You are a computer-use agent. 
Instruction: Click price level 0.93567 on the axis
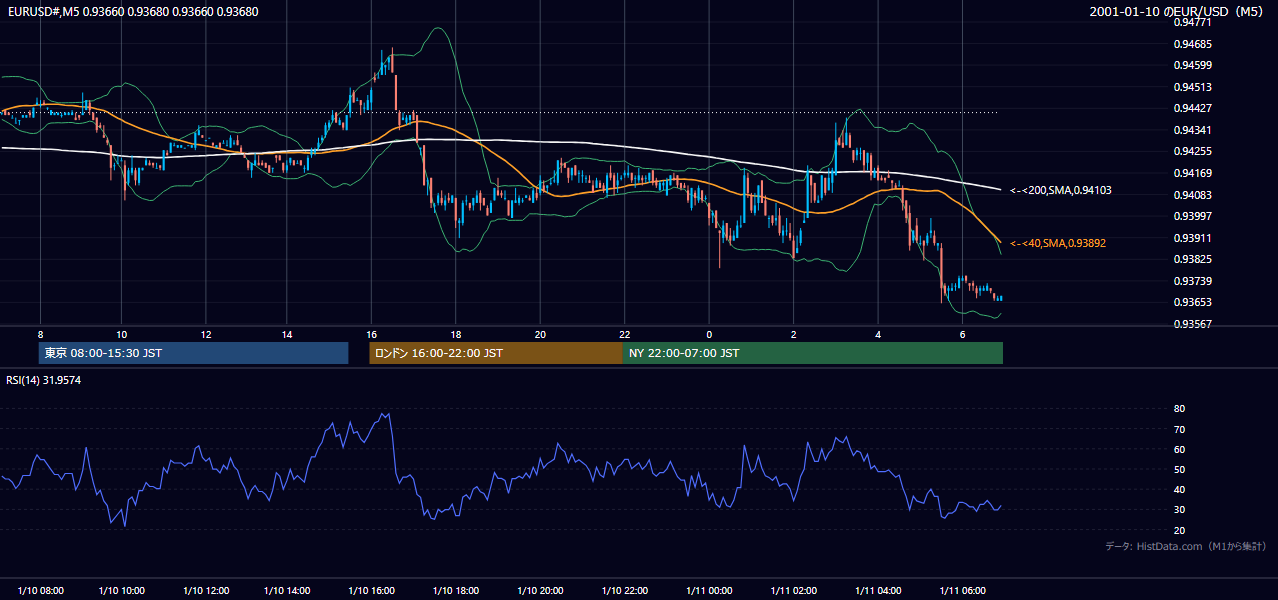click(1192, 324)
